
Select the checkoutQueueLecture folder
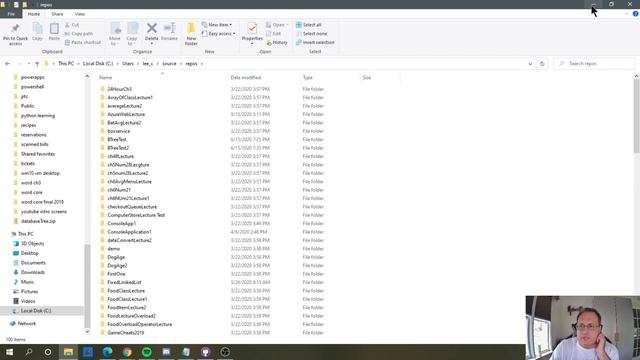coord(132,207)
